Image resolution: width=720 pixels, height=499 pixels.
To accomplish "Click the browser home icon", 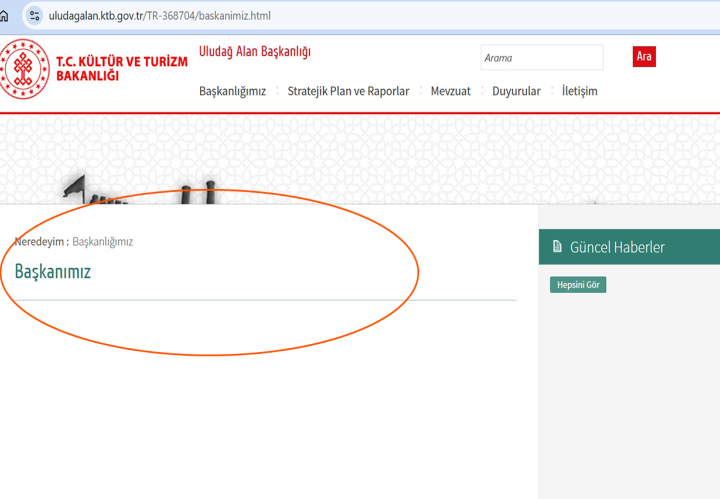I will click(x=4, y=16).
